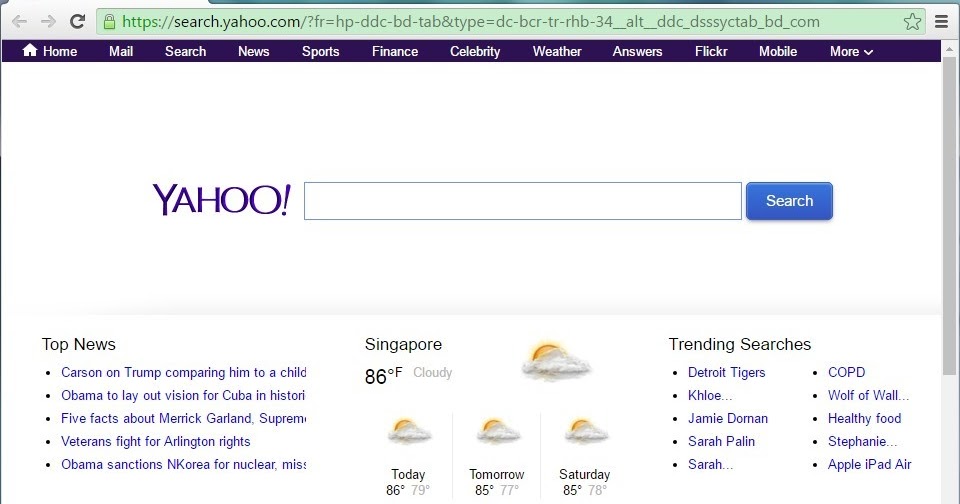Reload the page with refresh icon
This screenshot has width=960, height=504.
(x=77, y=22)
